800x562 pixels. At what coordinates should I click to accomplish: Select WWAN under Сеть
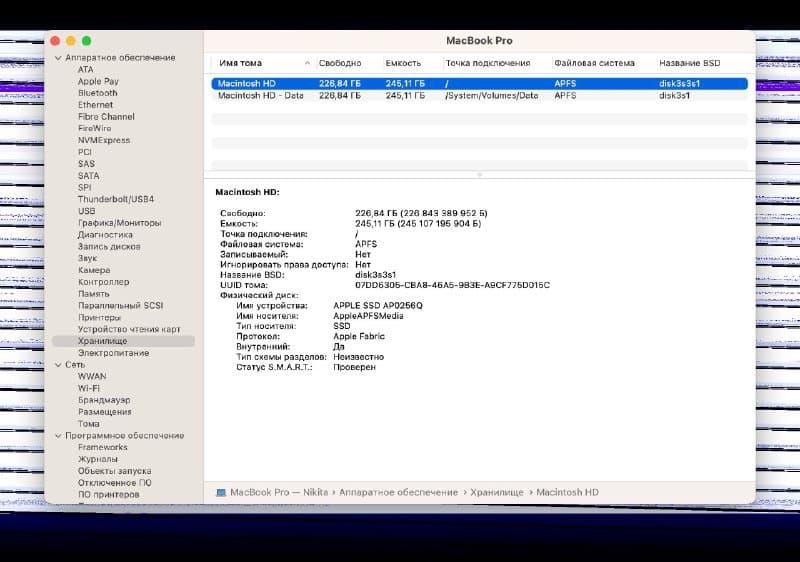(x=92, y=376)
